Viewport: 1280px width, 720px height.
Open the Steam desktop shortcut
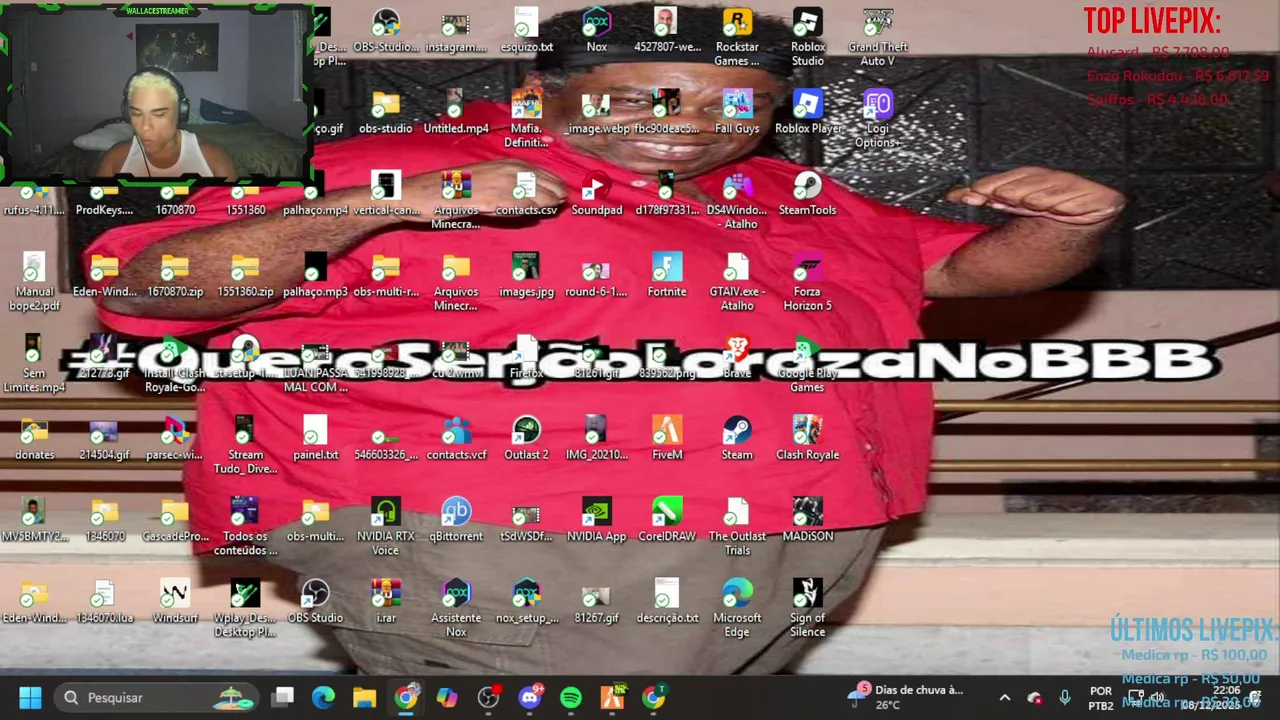pyautogui.click(x=737, y=439)
